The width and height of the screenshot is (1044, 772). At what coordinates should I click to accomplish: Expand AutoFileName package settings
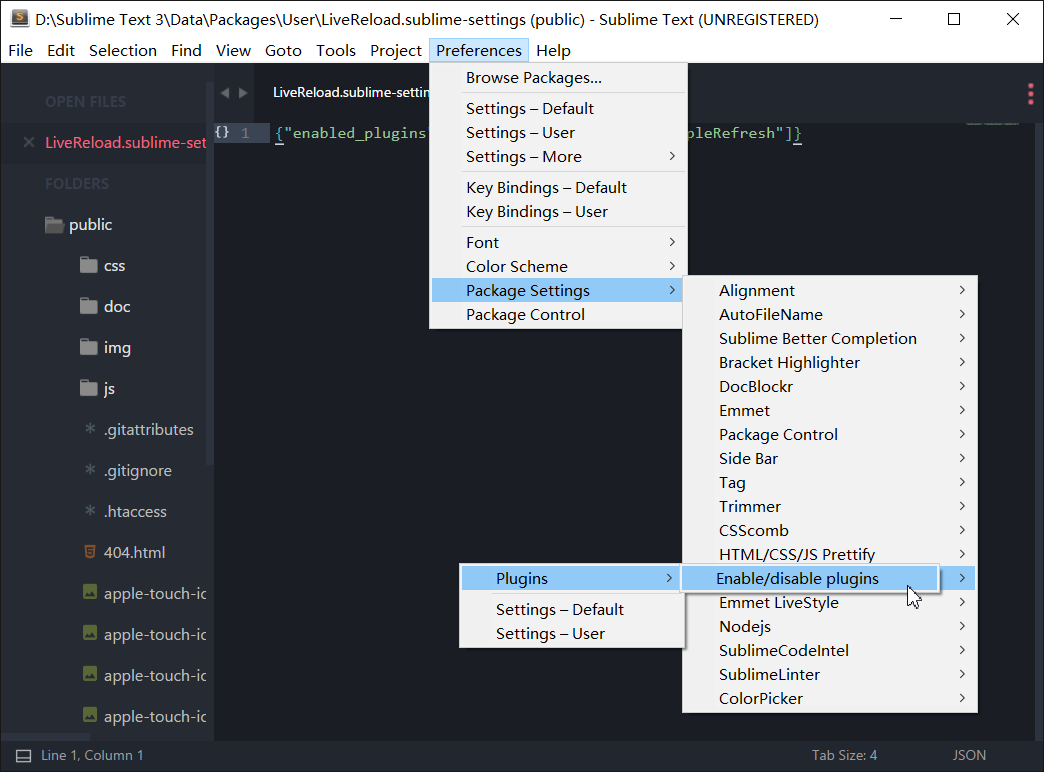[830, 314]
